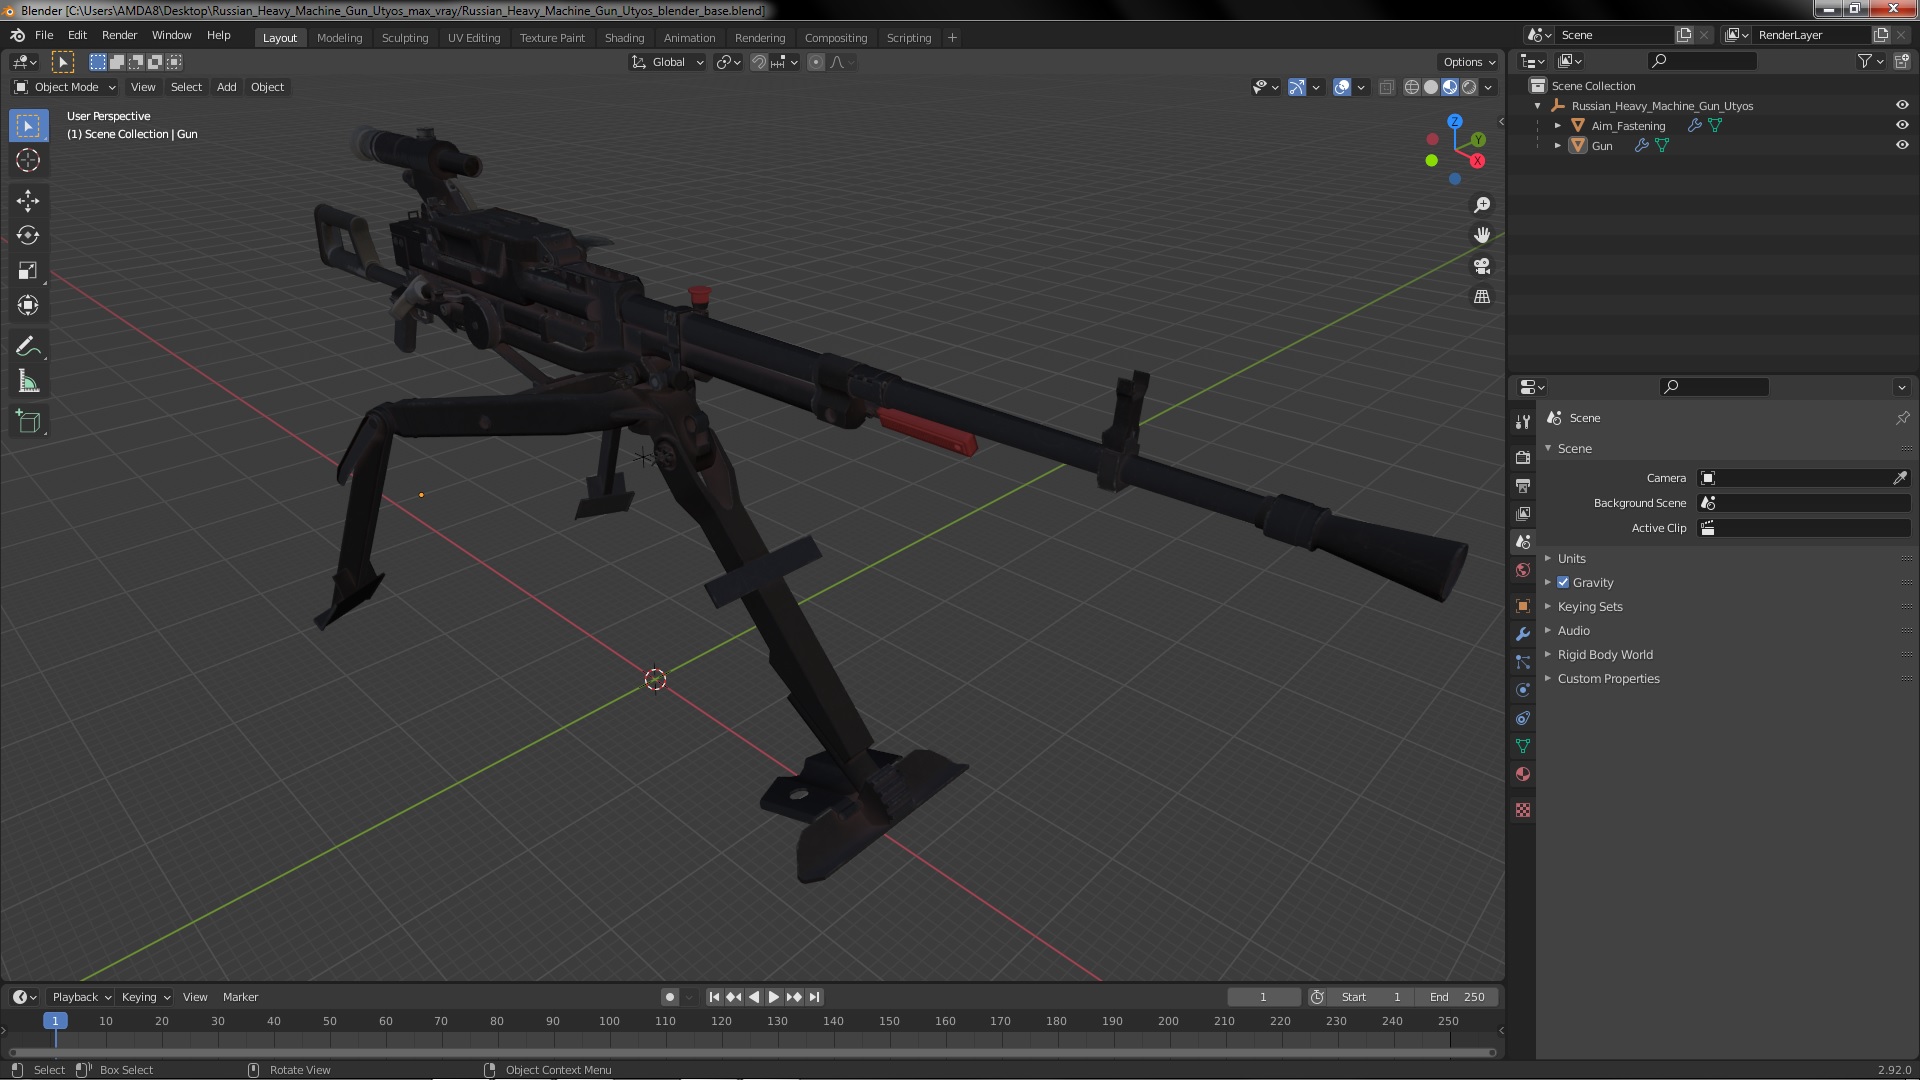Viewport: 1920px width, 1080px height.
Task: Open the Modifier properties wrench tab
Action: (x=1523, y=634)
